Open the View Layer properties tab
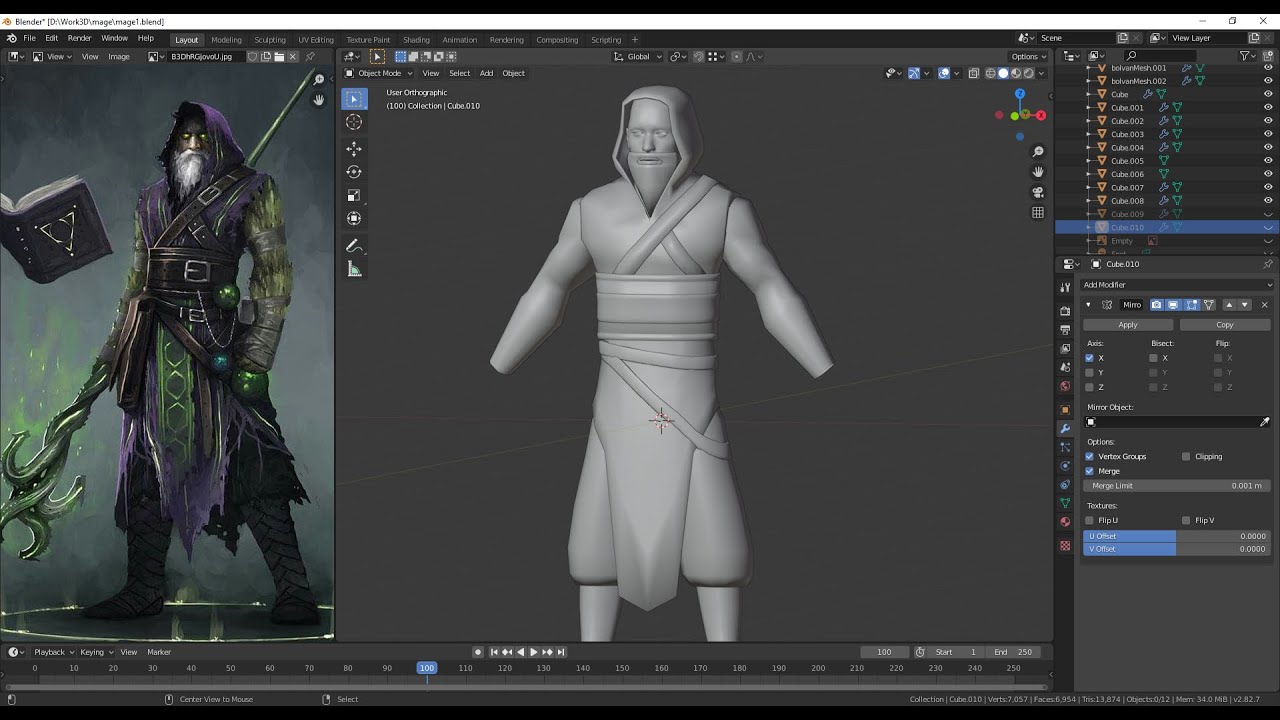Image resolution: width=1280 pixels, height=720 pixels. [x=1065, y=349]
